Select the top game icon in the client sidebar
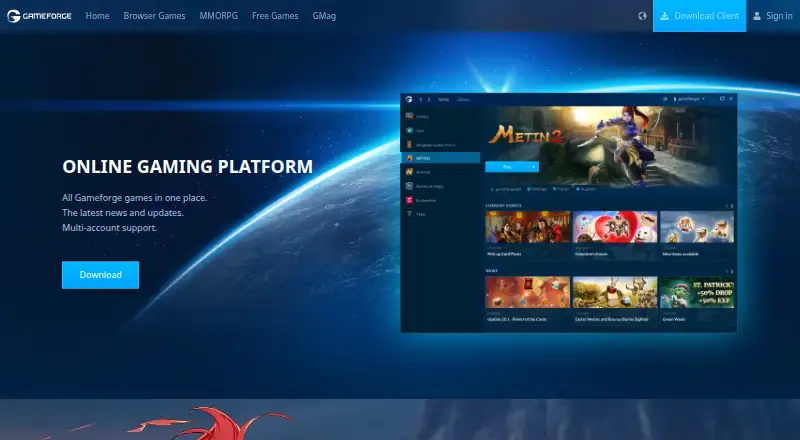The image size is (800, 440). pos(409,116)
